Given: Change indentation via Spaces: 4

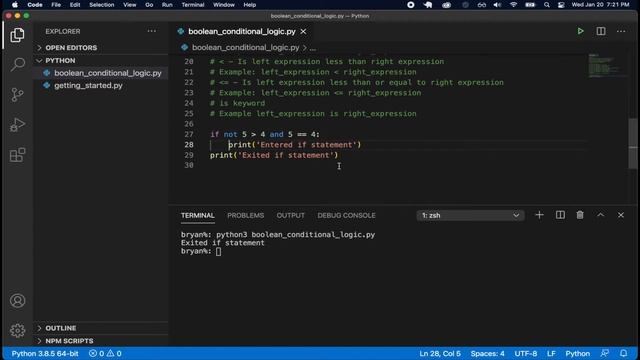Looking at the screenshot, I should click(x=487, y=353).
